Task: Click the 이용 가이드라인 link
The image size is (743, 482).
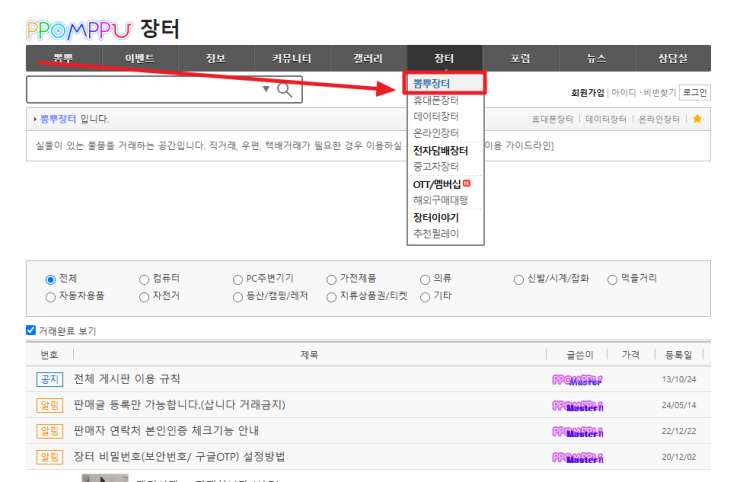Action: pyautogui.click(x=518, y=146)
